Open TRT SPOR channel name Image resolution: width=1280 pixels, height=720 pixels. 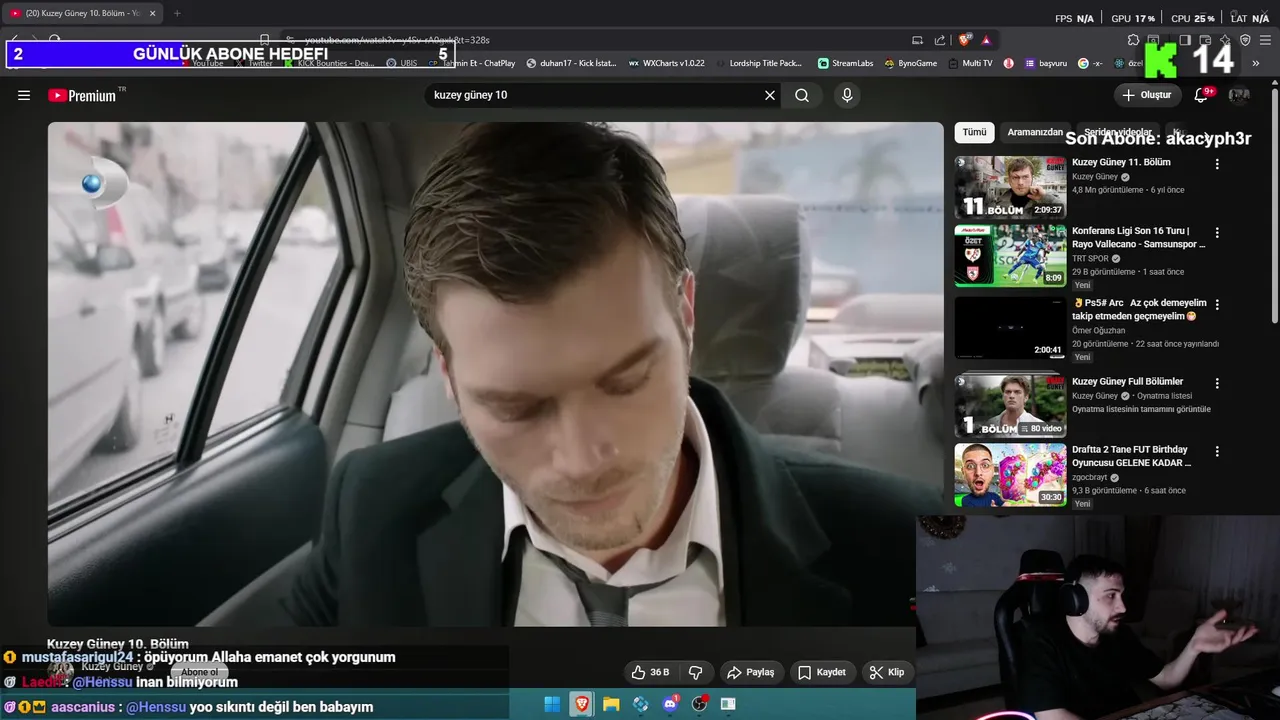tap(1090, 258)
